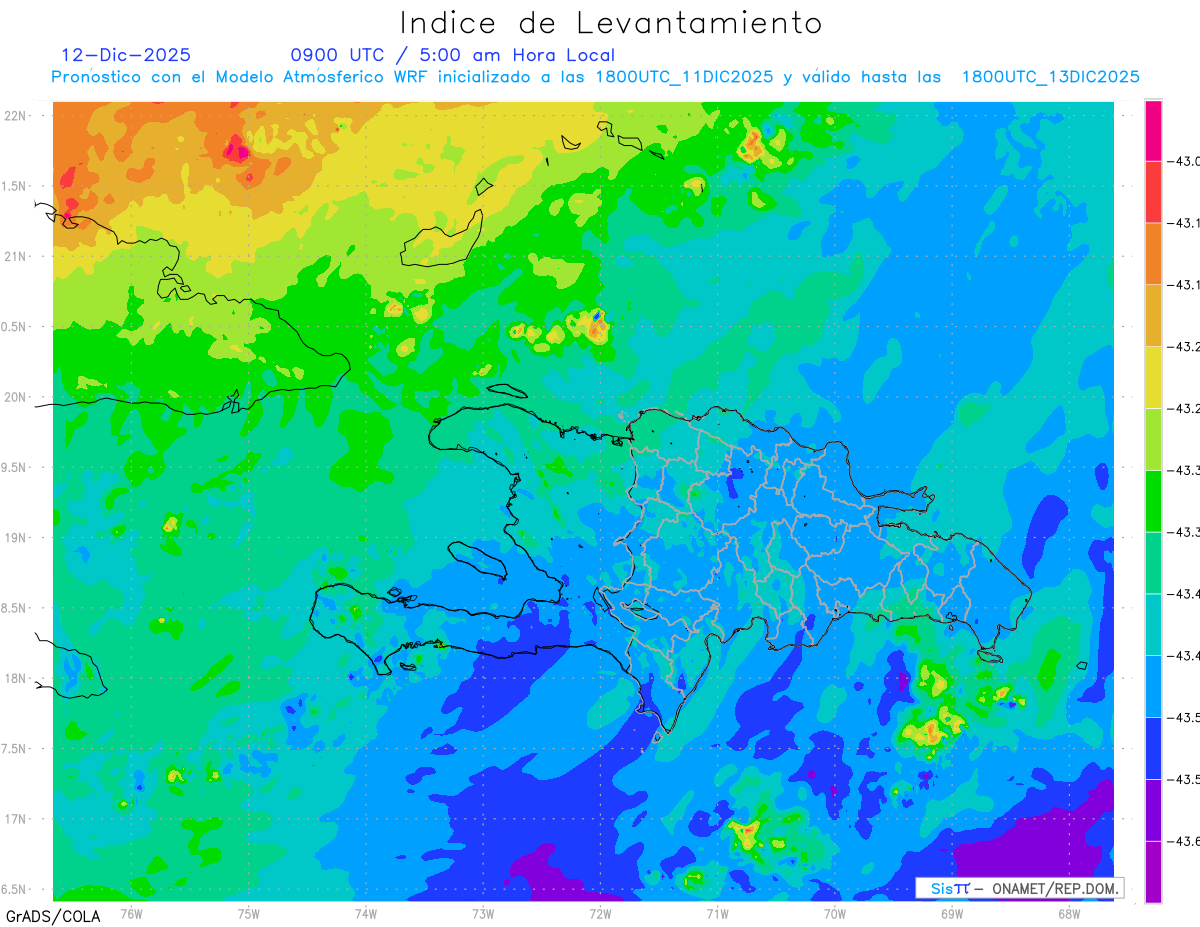Click the 70W longitude label
This screenshot has height=927, width=1200.
point(834,913)
